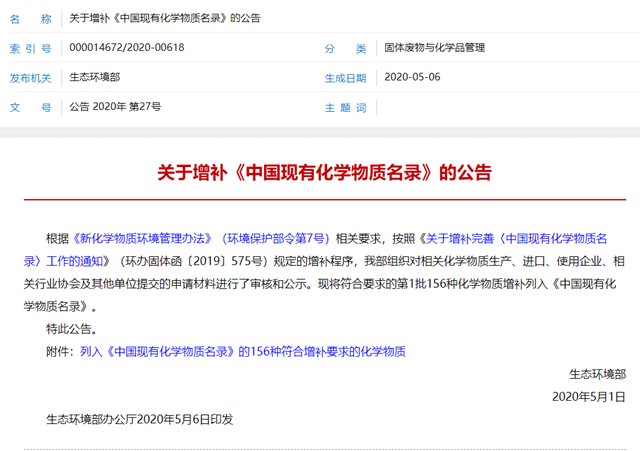Click the 发布机关 field label
Screen dimensions: 640x451
click(x=30, y=77)
